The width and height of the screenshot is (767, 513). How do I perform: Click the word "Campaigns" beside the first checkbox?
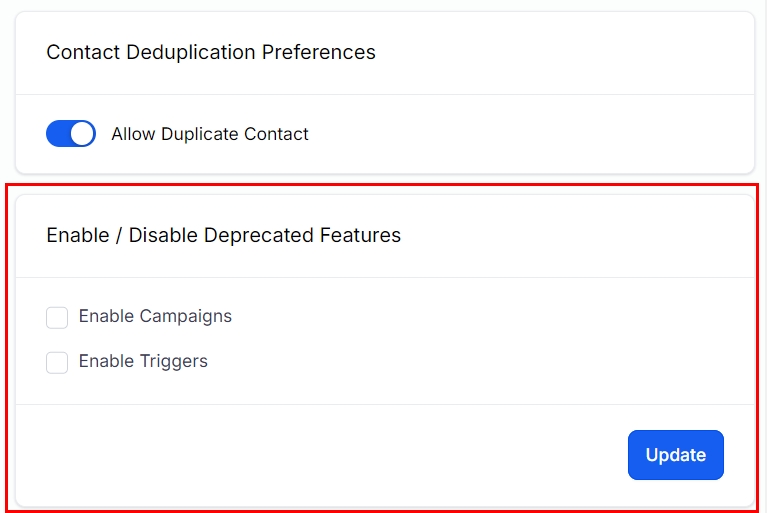point(185,317)
